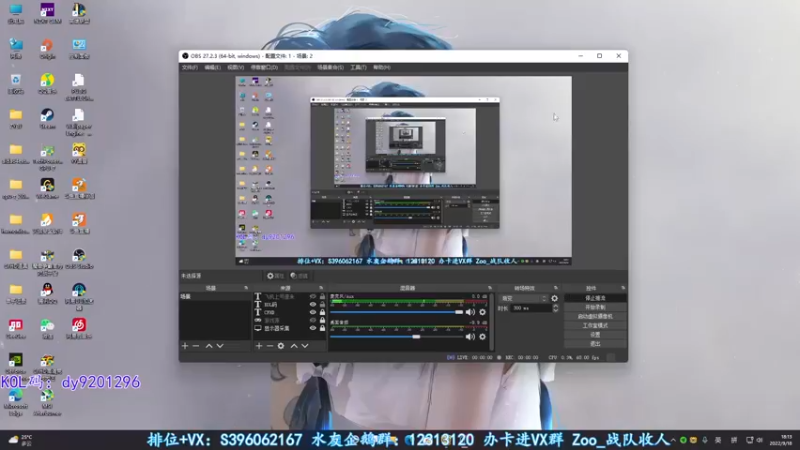This screenshot has height=450, width=800.
Task: Open the 麦克风/Aux channel gear settings
Action: point(482,312)
